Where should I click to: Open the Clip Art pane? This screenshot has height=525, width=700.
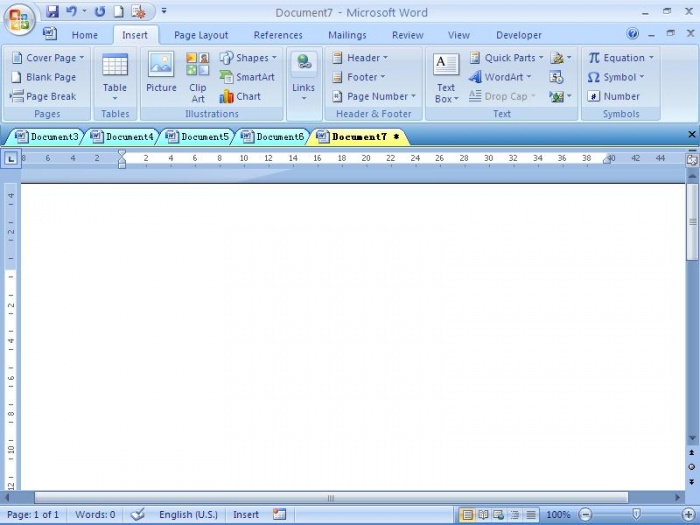(x=198, y=77)
